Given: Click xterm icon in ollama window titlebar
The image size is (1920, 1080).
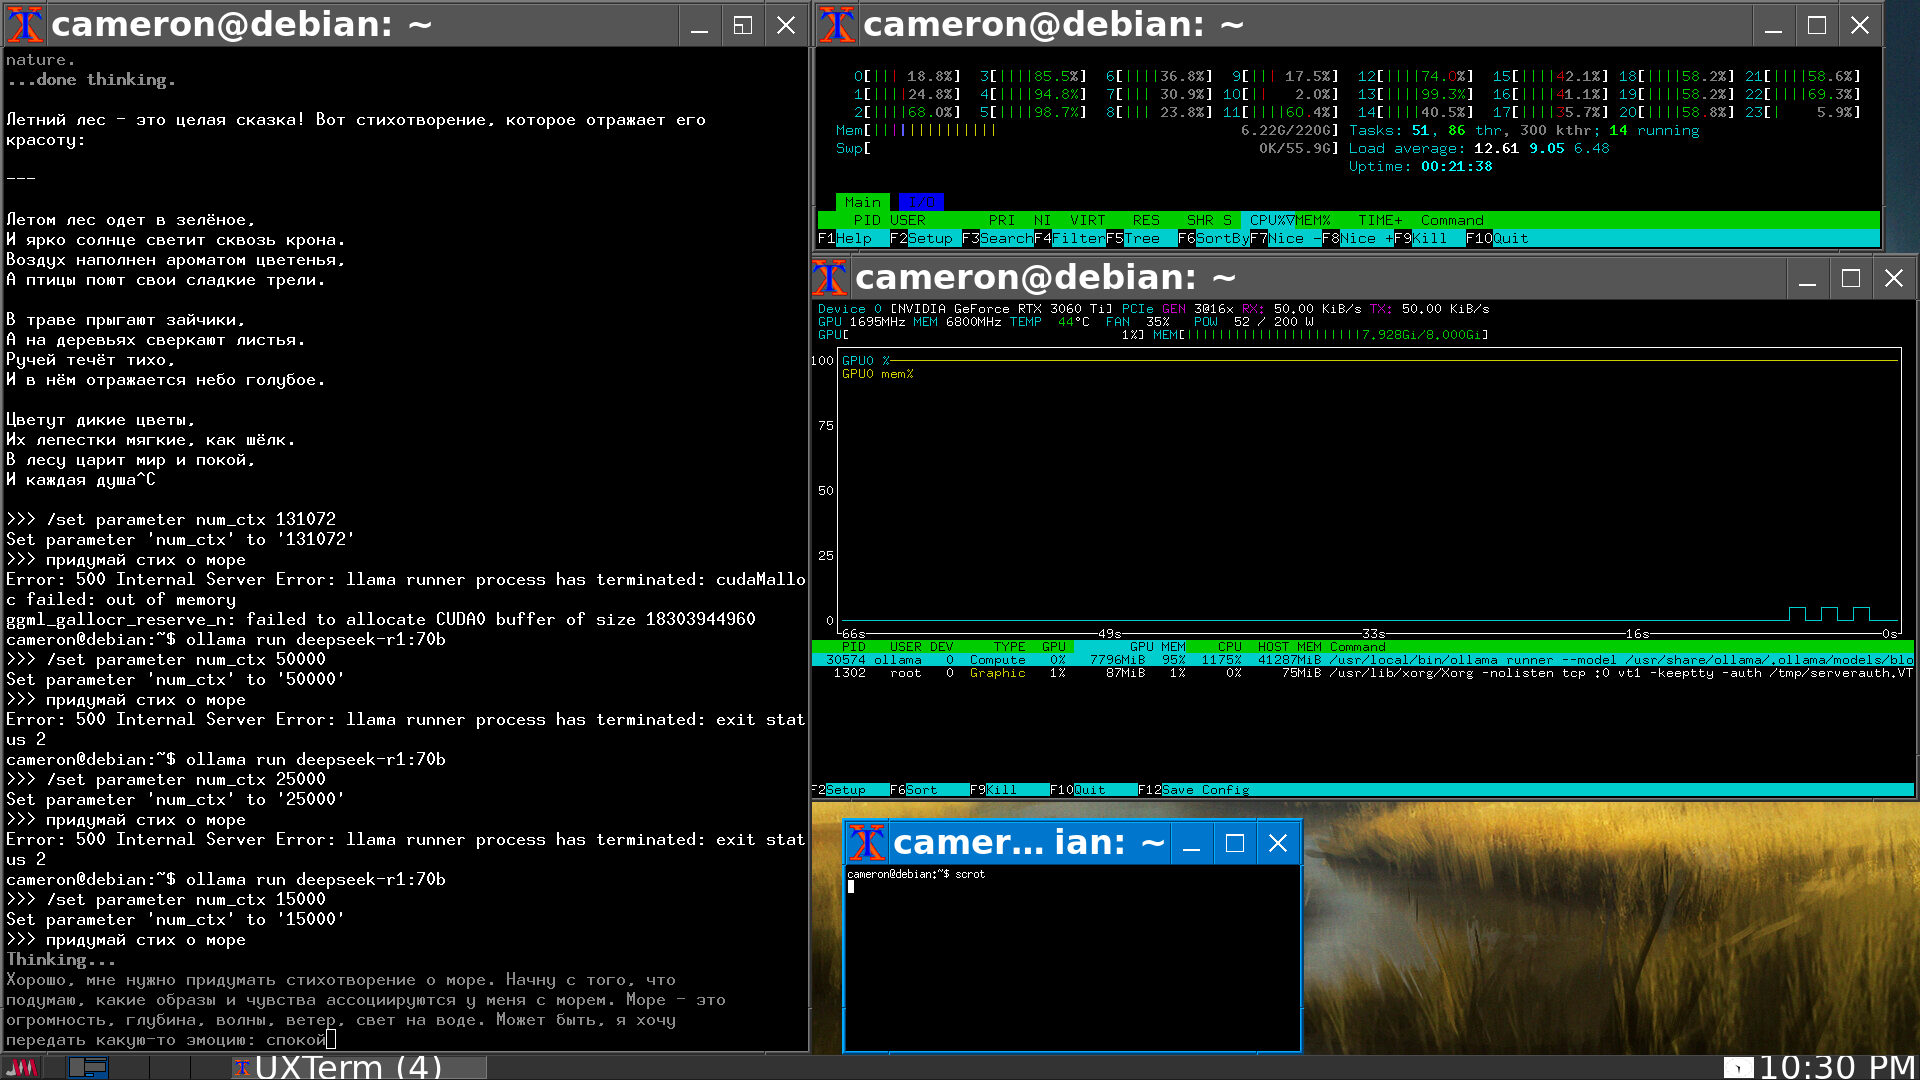Looking at the screenshot, I should click(25, 25).
